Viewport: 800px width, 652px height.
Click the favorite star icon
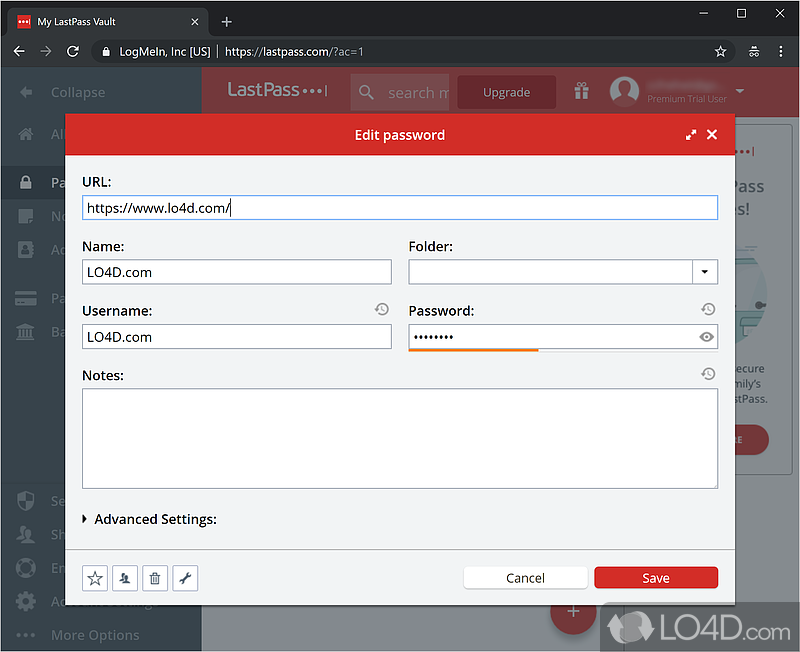pyautogui.click(x=95, y=578)
